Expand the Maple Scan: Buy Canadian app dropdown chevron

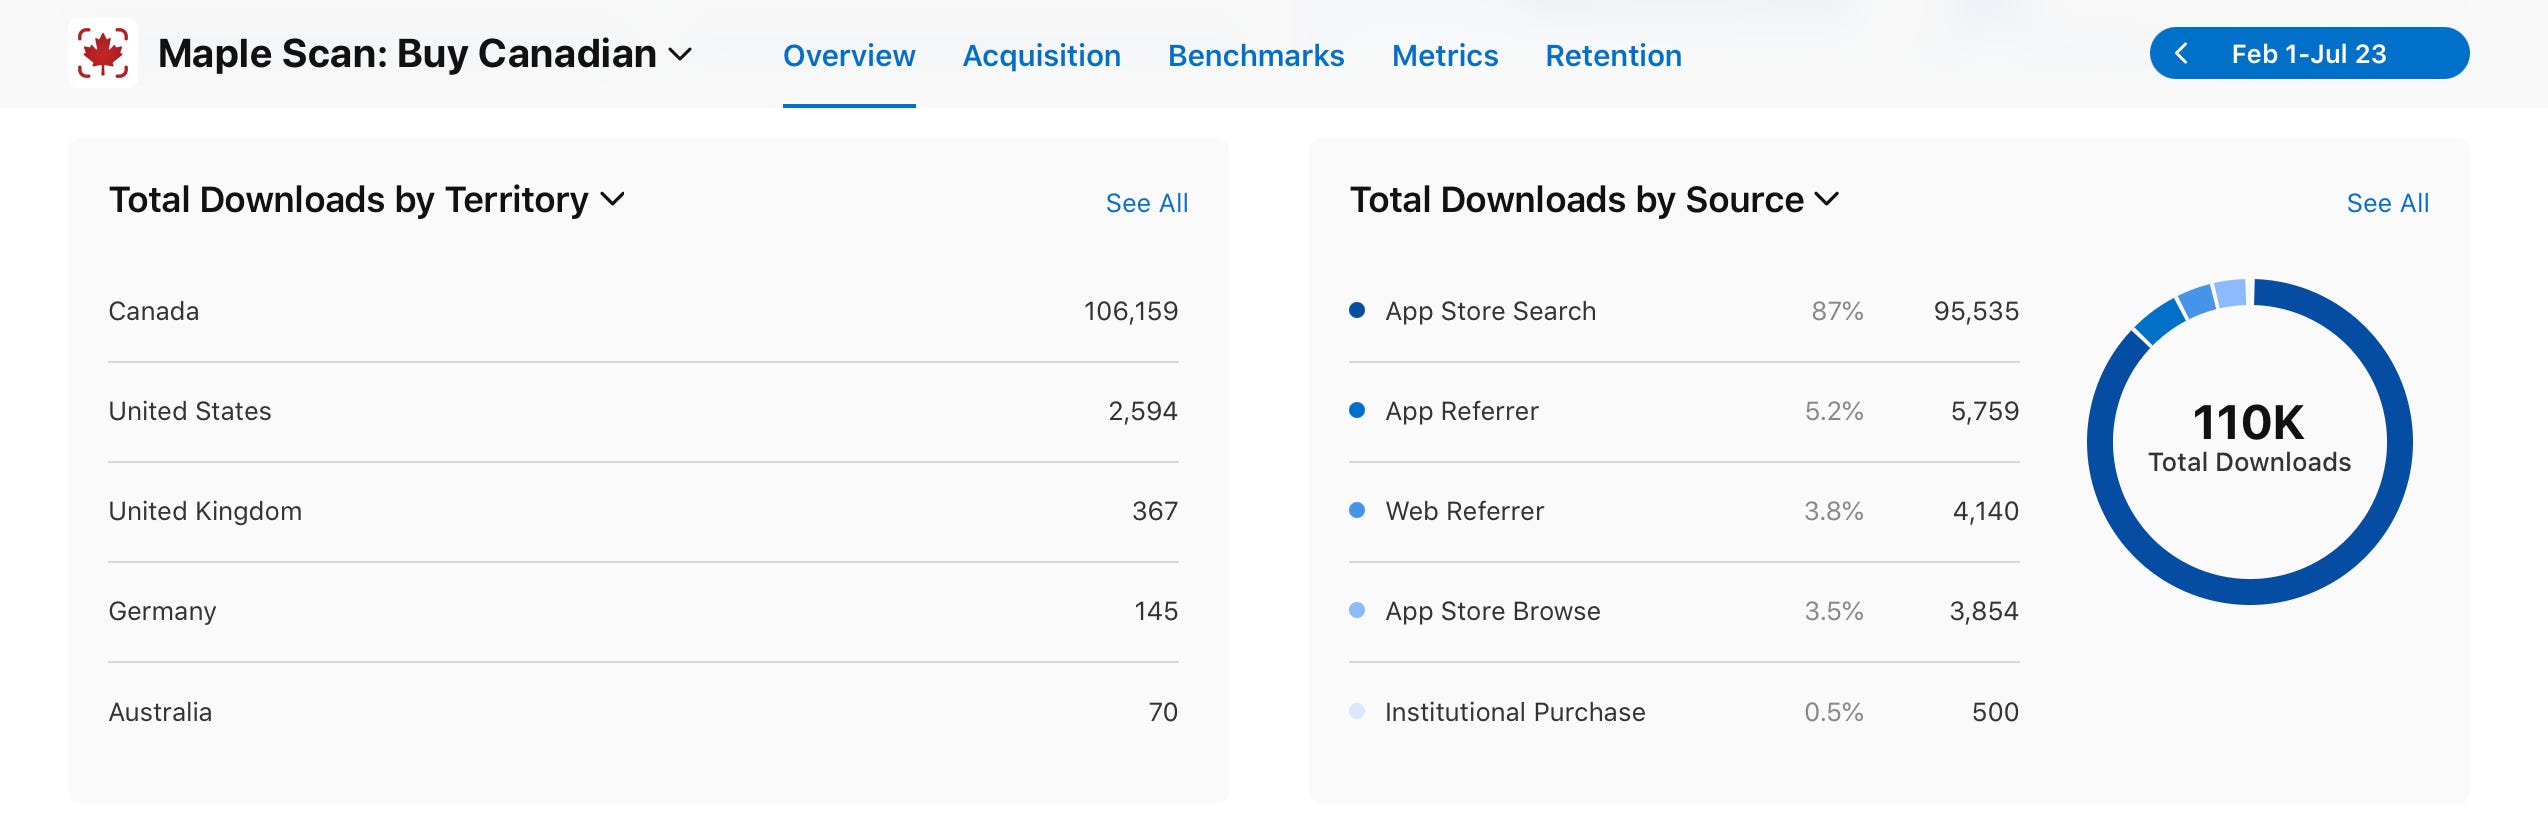[680, 55]
